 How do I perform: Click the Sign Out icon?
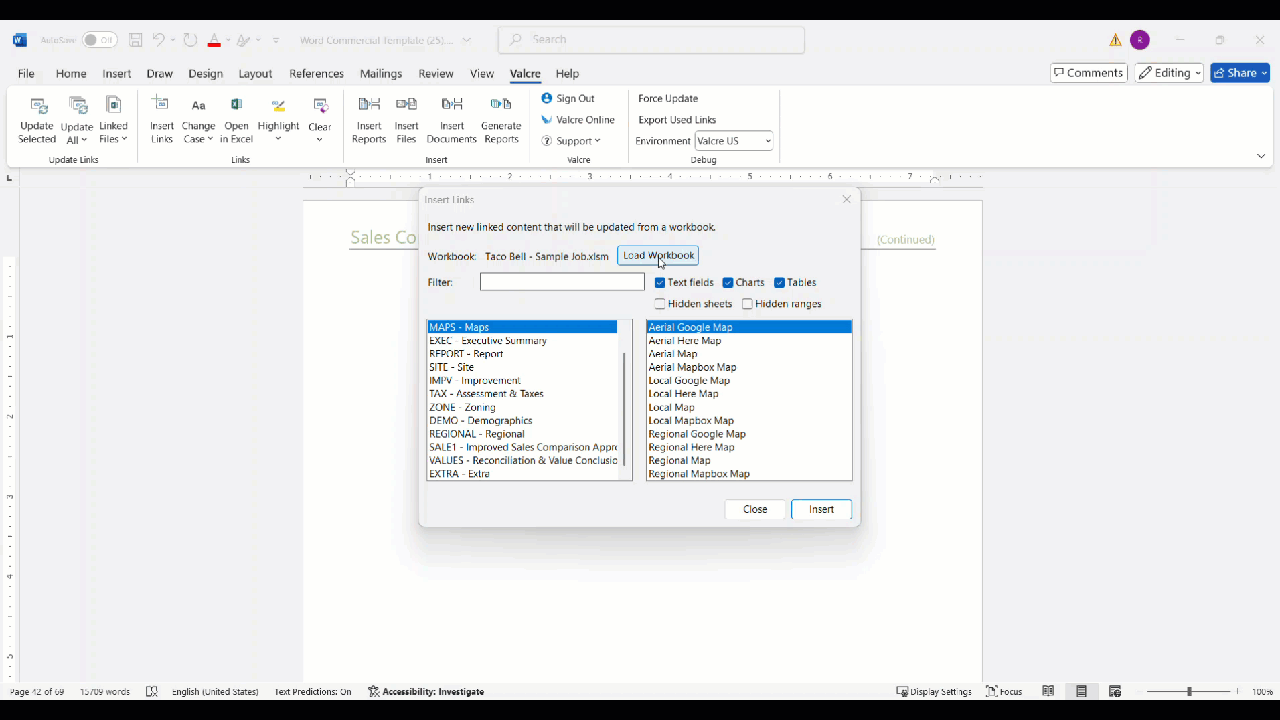pos(547,98)
